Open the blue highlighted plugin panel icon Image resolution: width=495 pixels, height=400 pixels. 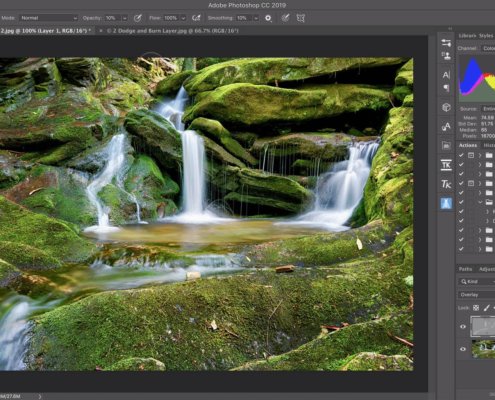(x=446, y=203)
